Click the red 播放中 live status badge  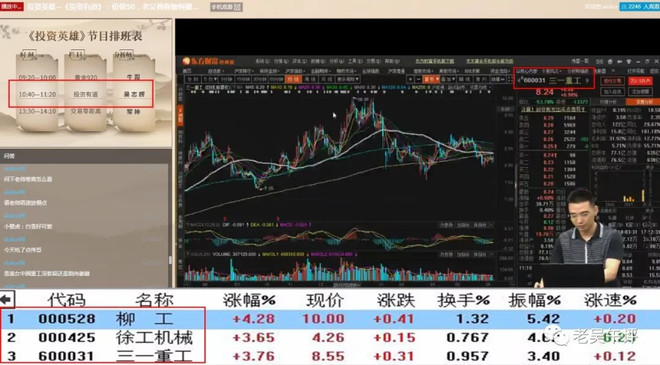[x=11, y=6]
